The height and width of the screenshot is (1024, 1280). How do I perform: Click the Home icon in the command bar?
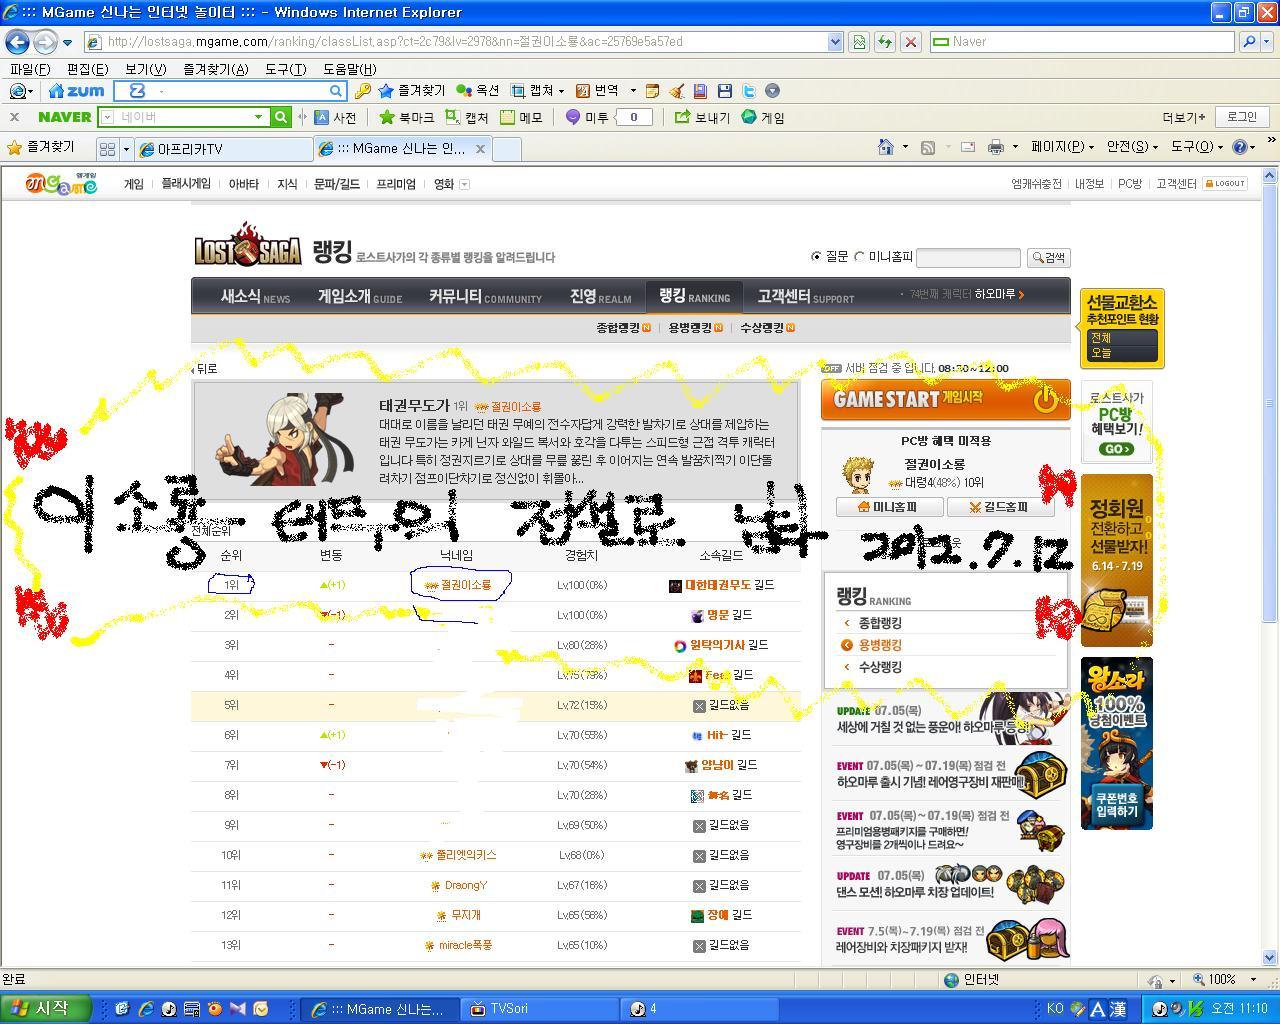(x=885, y=147)
